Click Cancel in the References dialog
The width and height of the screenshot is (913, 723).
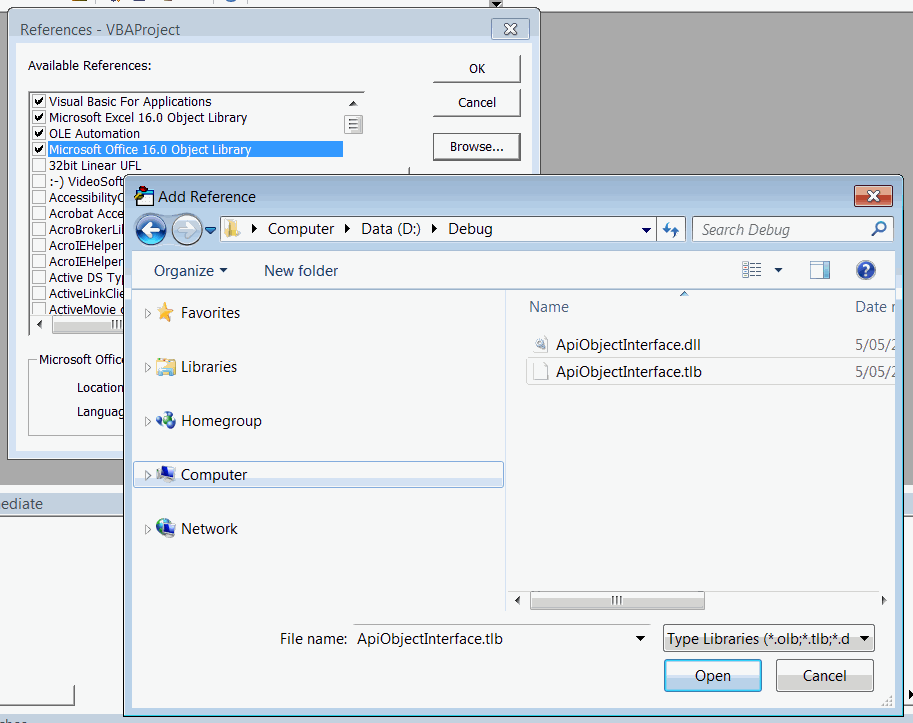click(477, 102)
